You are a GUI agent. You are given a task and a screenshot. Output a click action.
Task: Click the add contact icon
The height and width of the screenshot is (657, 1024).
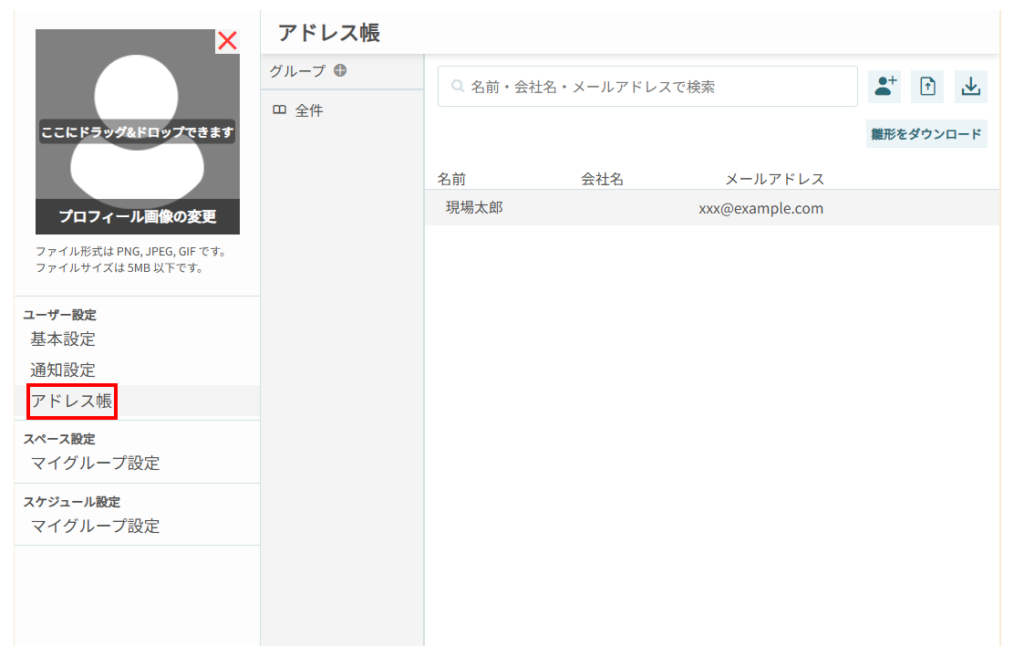[885, 87]
